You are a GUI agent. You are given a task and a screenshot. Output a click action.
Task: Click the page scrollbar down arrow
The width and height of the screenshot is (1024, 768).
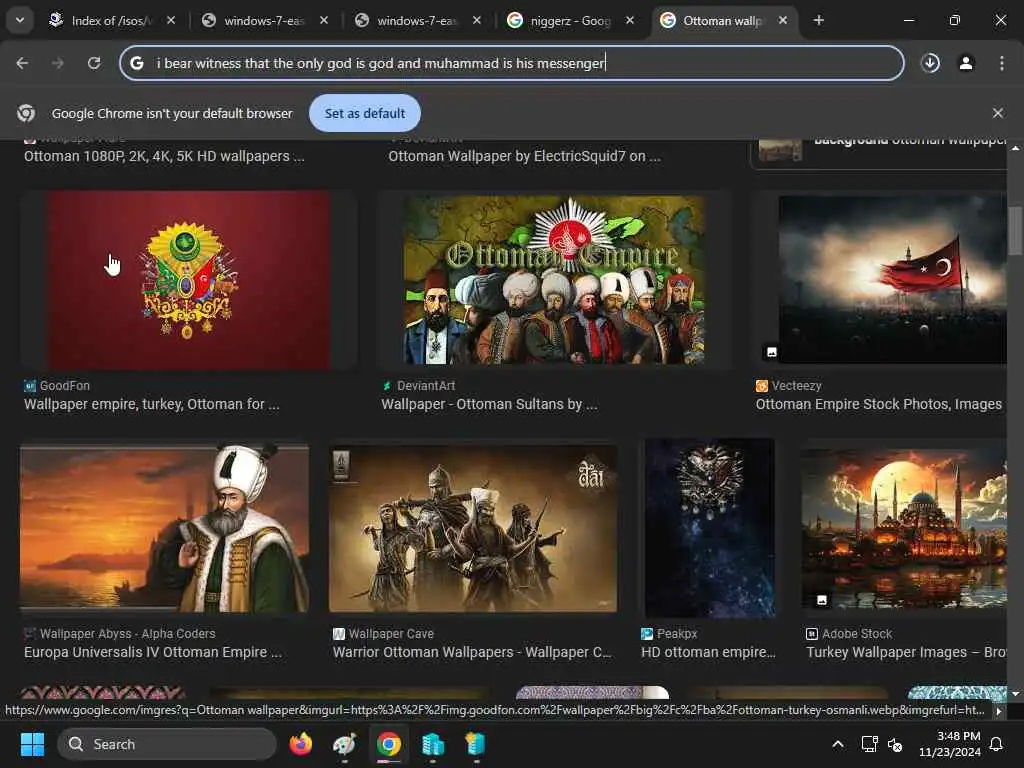point(1015,694)
